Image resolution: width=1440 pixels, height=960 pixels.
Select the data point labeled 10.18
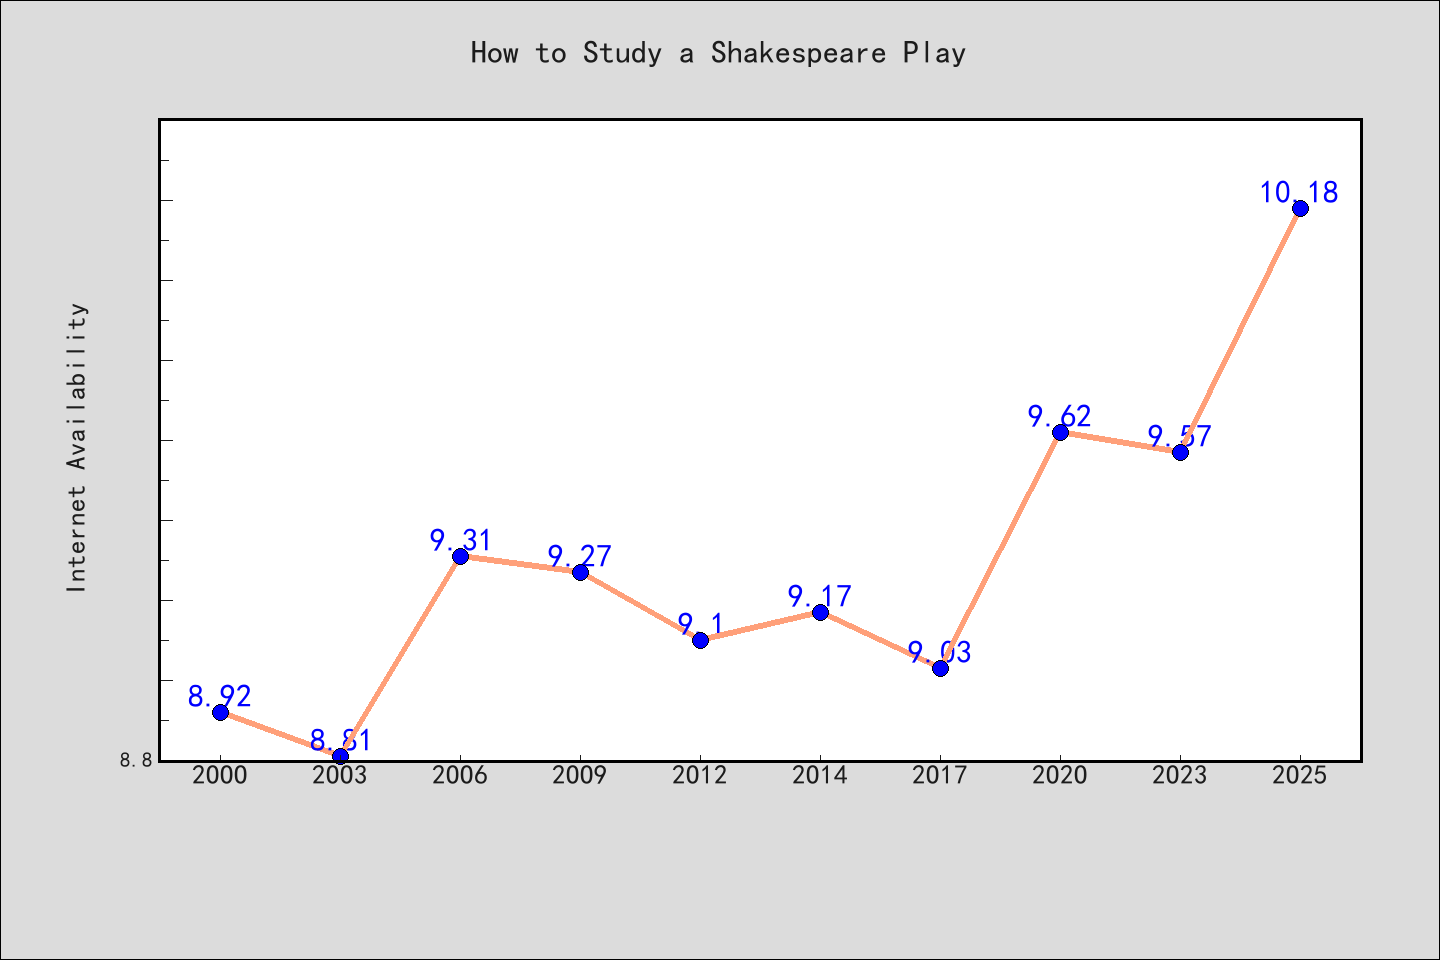1300,208
